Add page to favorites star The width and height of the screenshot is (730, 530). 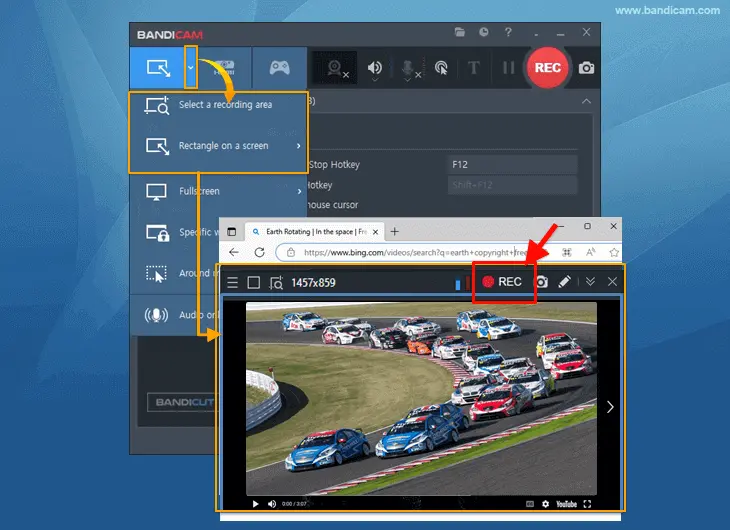(x=614, y=252)
